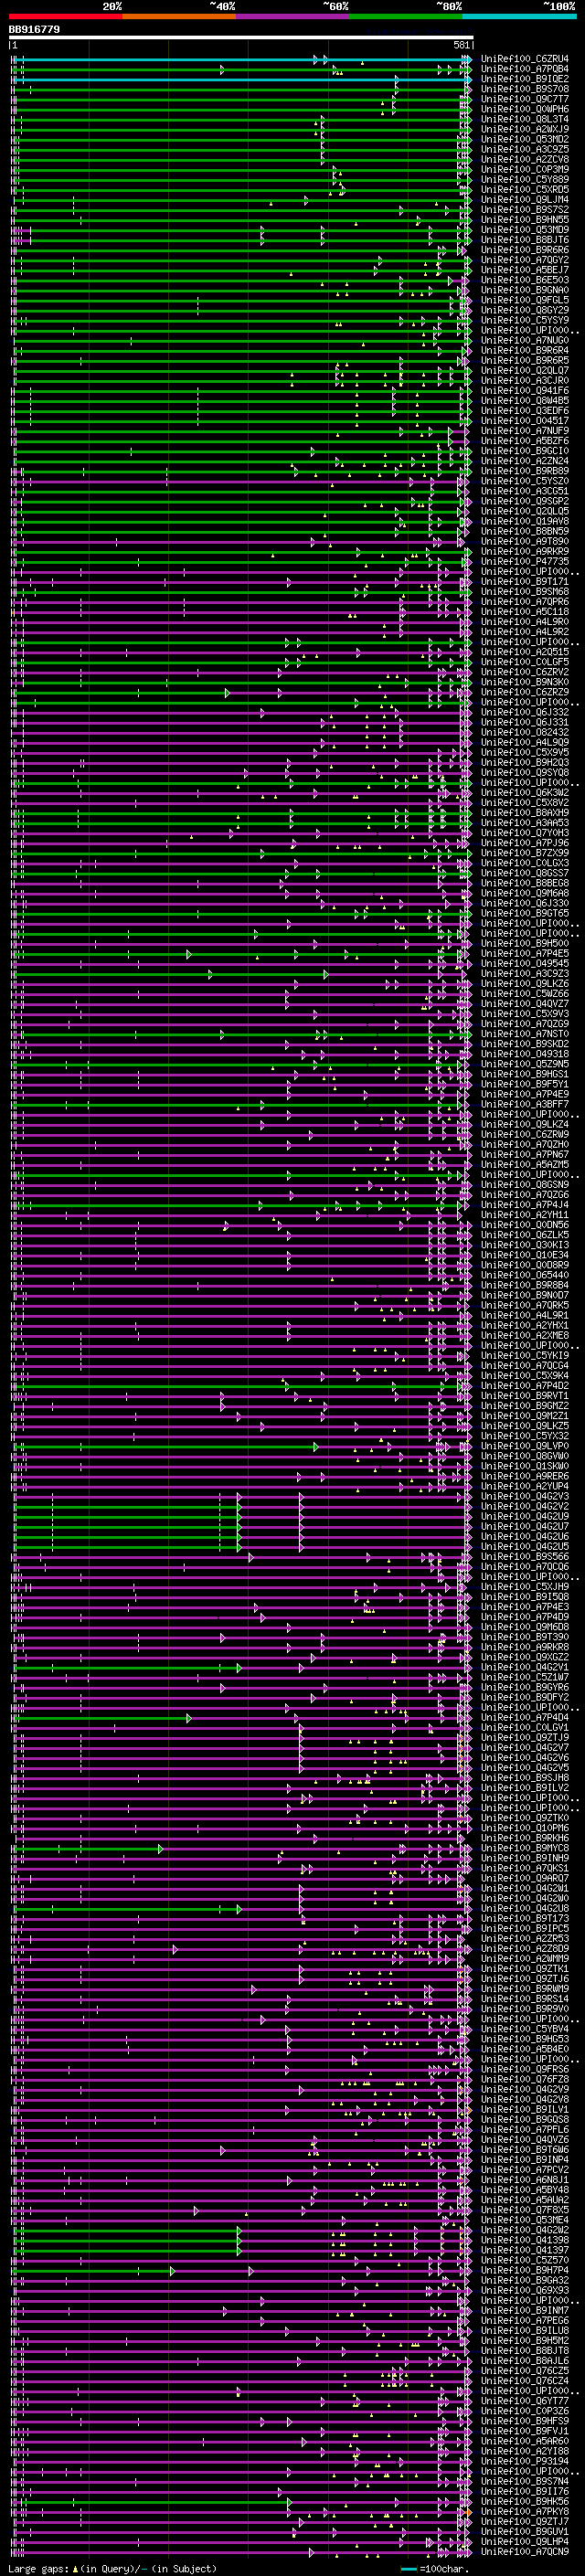This screenshot has height=2576, width=585.
Task: Click the purple ~60% identity legend segment
Action: tap(293, 17)
